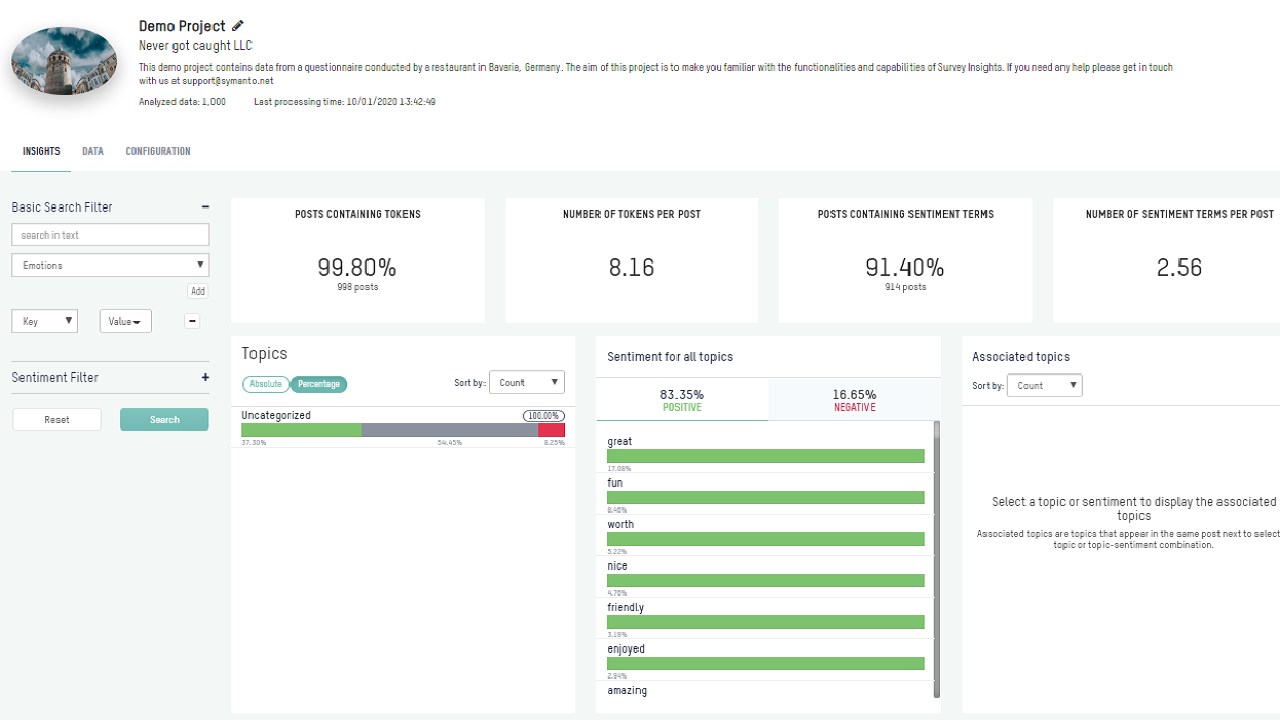Click the Reset button

57,420
